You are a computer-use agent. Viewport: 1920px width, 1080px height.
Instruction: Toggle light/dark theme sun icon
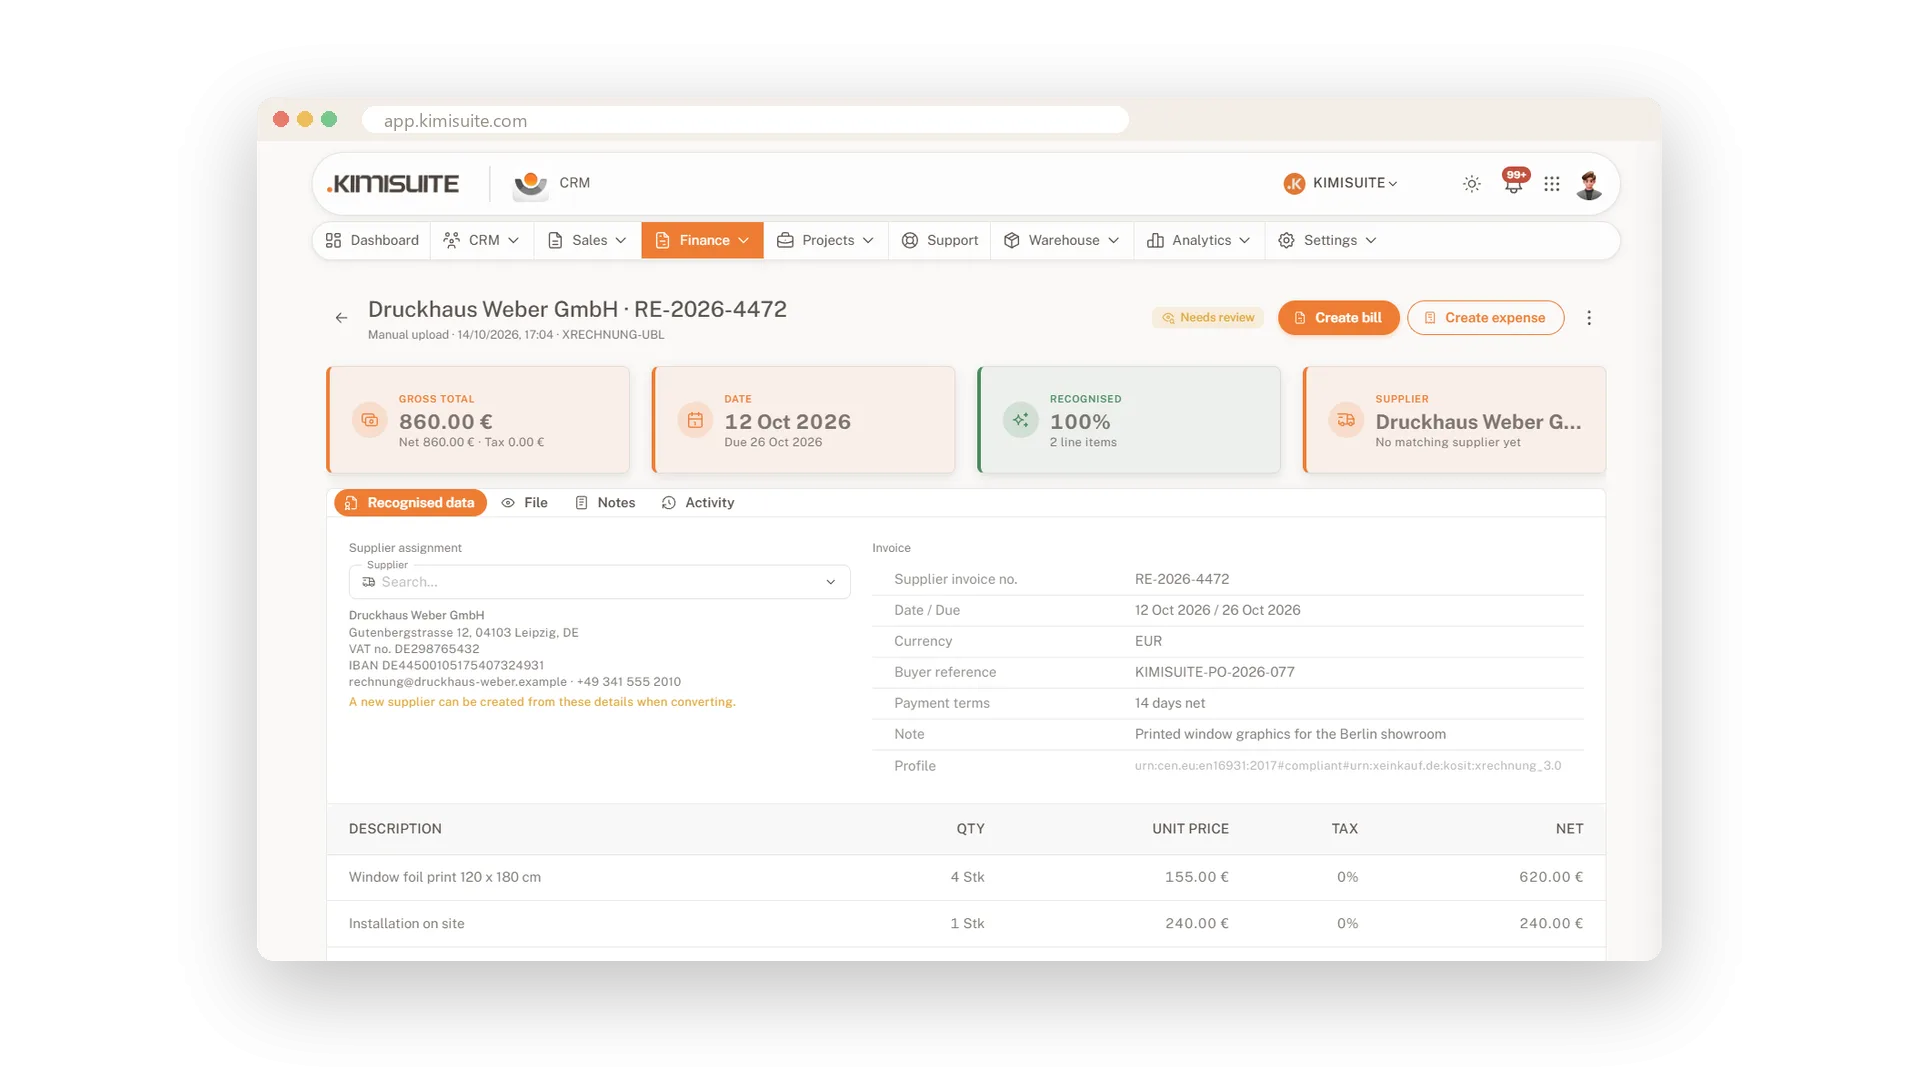pyautogui.click(x=1472, y=184)
